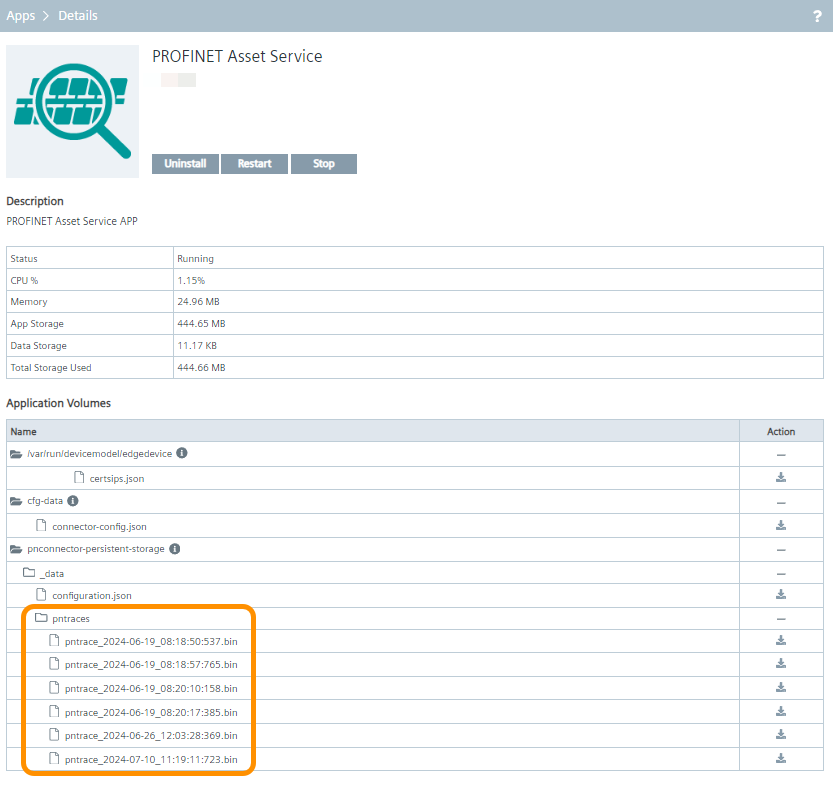Select file name pntrace_2024-06-19_08:18:50:537.bin
Screen dimensions: 833x788
[151, 642]
